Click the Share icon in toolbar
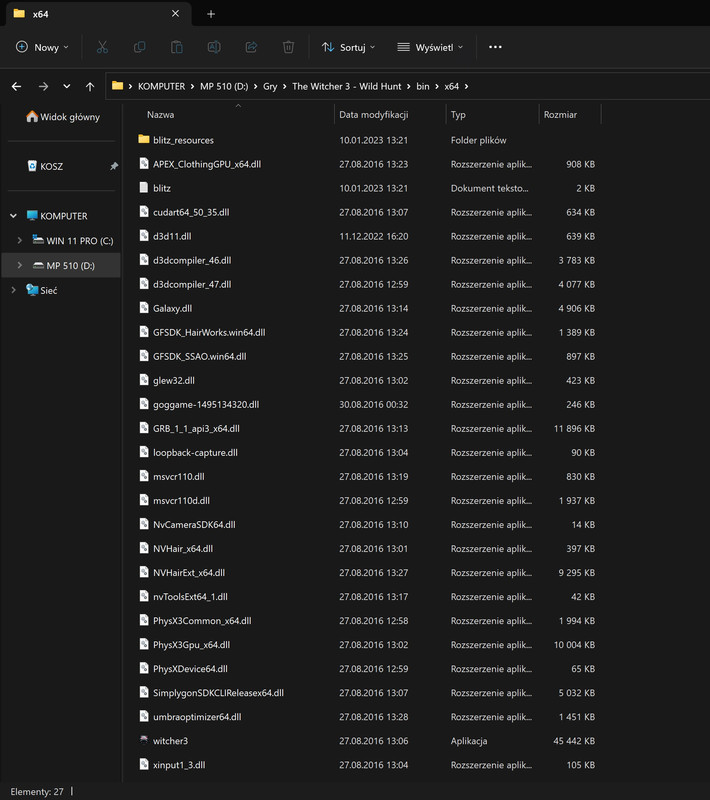The image size is (710, 800). tap(251, 47)
